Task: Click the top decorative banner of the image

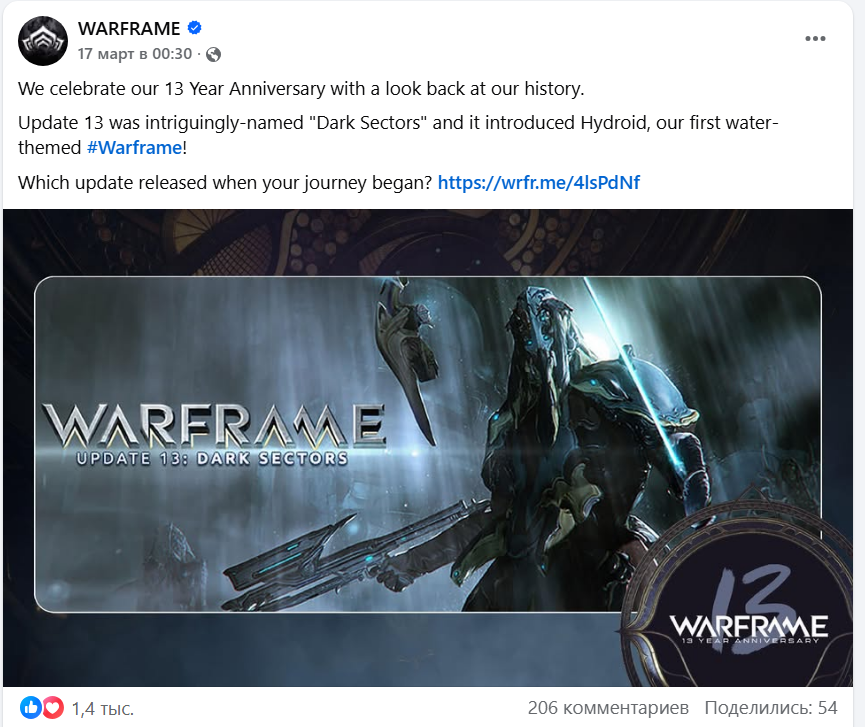Action: pos(428,243)
